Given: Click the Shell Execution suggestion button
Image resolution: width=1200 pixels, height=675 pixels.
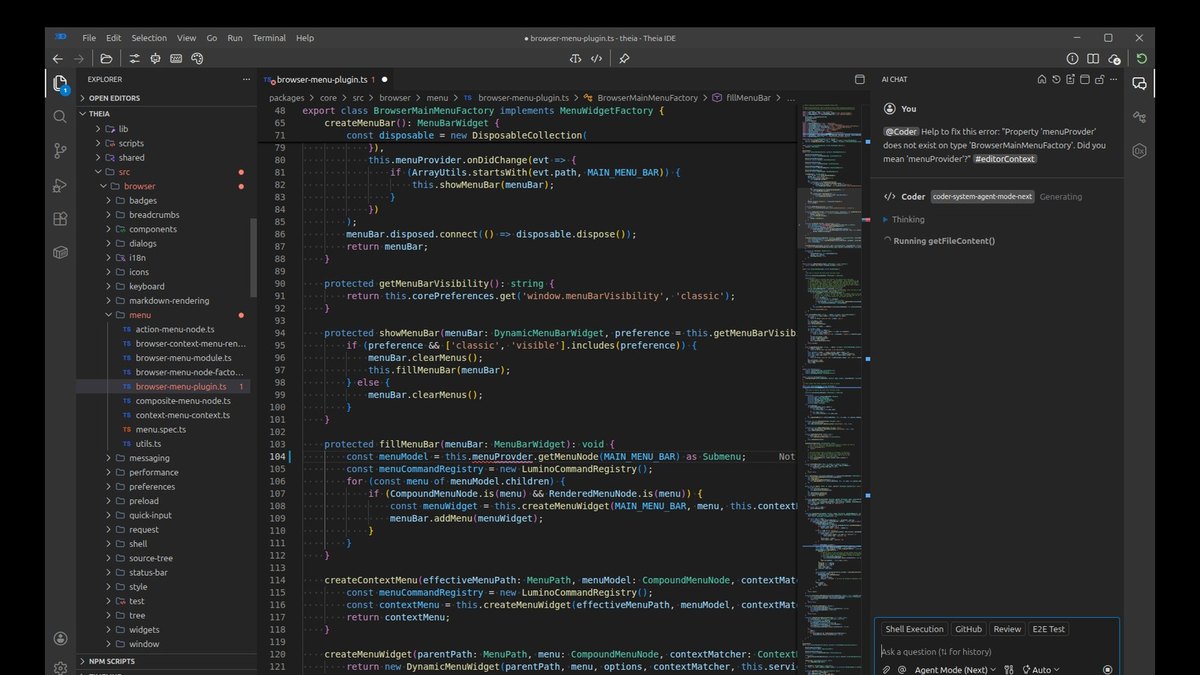Looking at the screenshot, I should pyautogui.click(x=914, y=629).
